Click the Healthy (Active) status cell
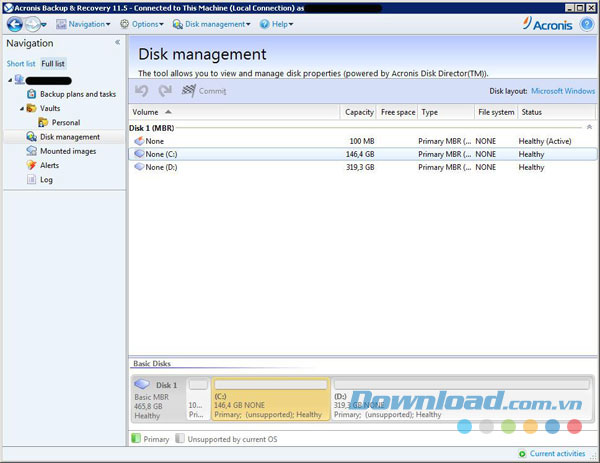This screenshot has width=600, height=463. (x=545, y=141)
